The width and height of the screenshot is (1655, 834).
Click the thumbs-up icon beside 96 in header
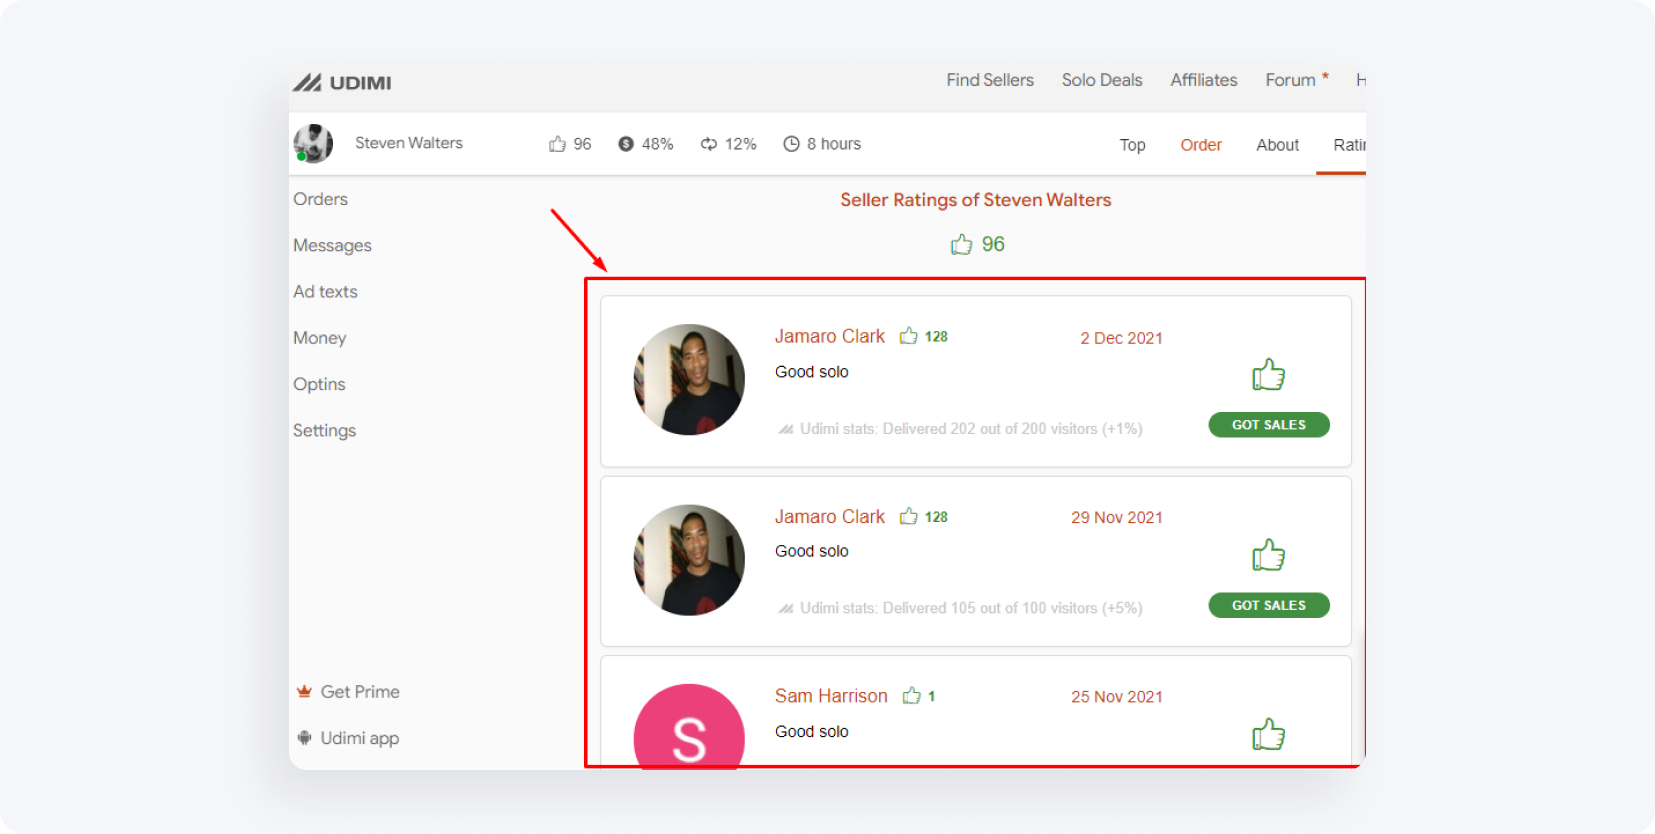[557, 144]
